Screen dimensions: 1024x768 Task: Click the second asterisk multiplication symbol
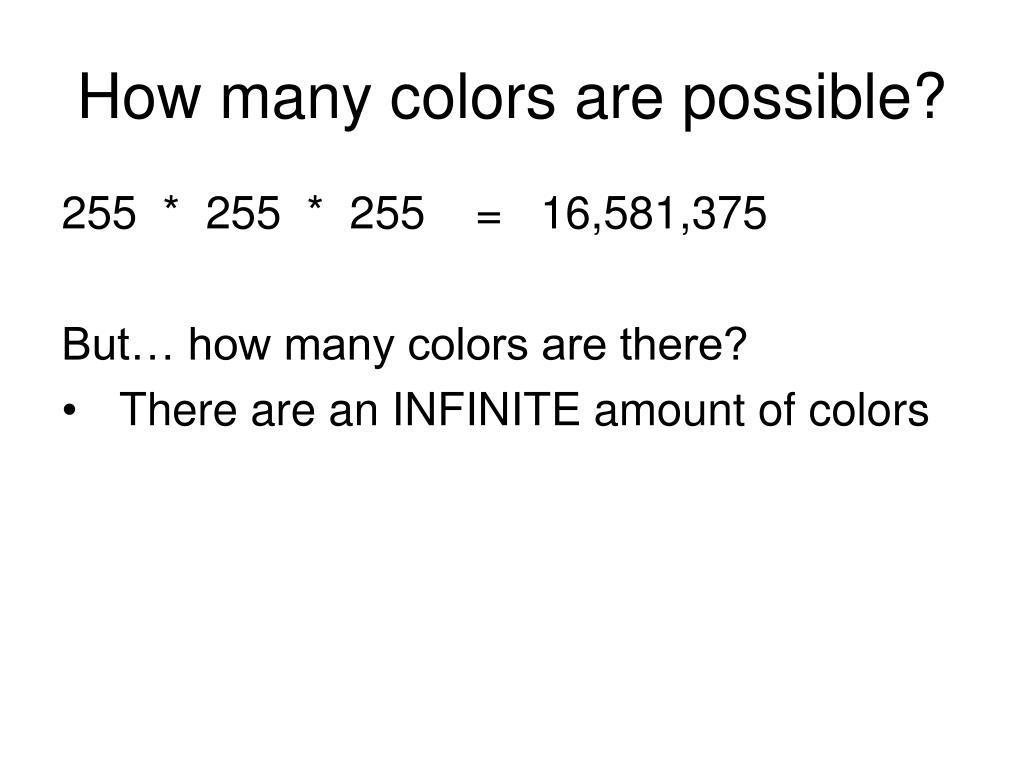point(315,205)
